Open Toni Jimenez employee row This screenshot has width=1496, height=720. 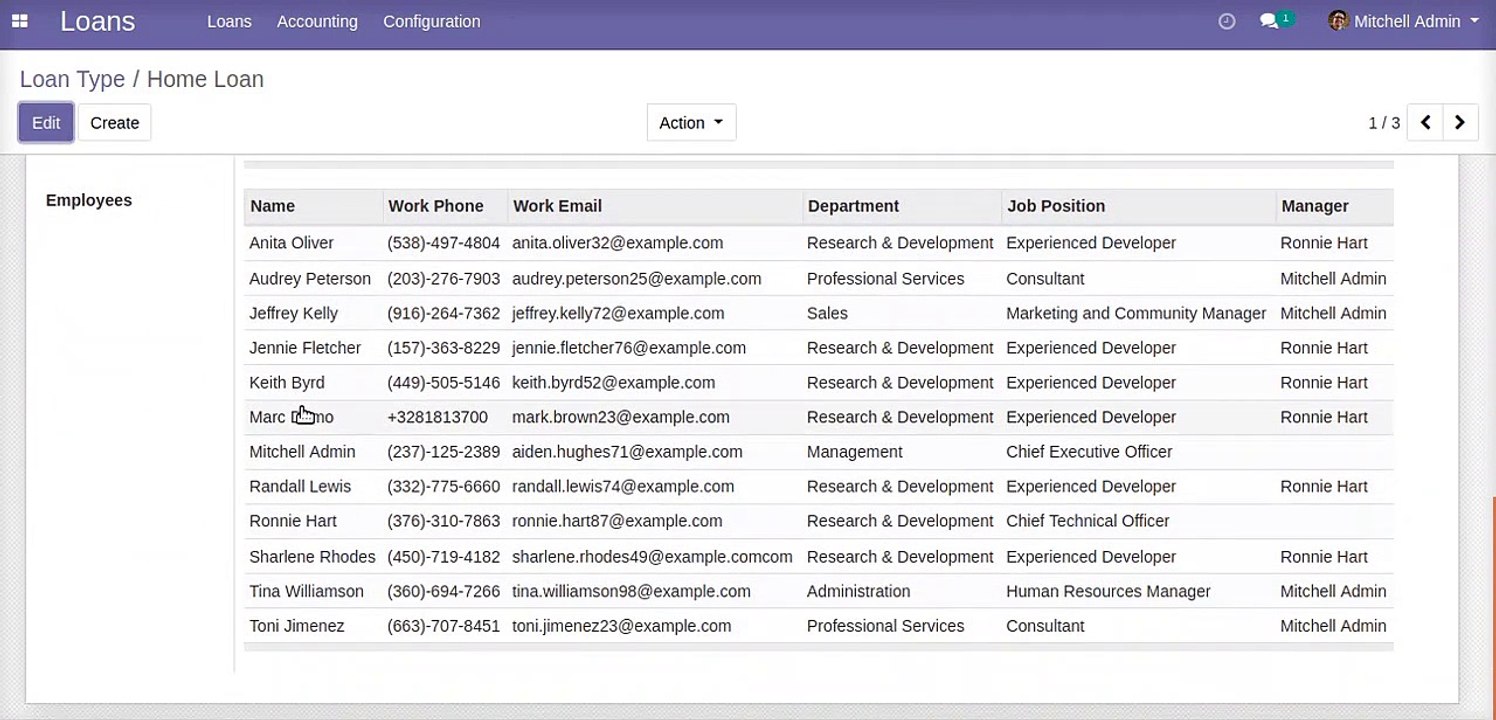pyautogui.click(x=818, y=626)
